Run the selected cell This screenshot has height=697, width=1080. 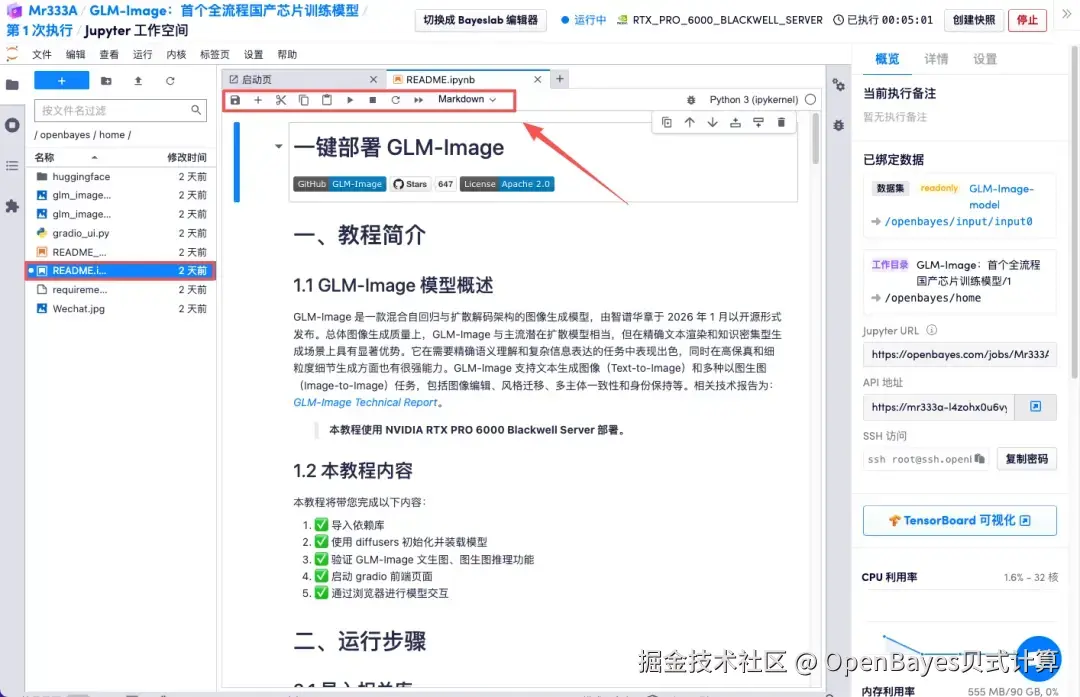pyautogui.click(x=350, y=100)
